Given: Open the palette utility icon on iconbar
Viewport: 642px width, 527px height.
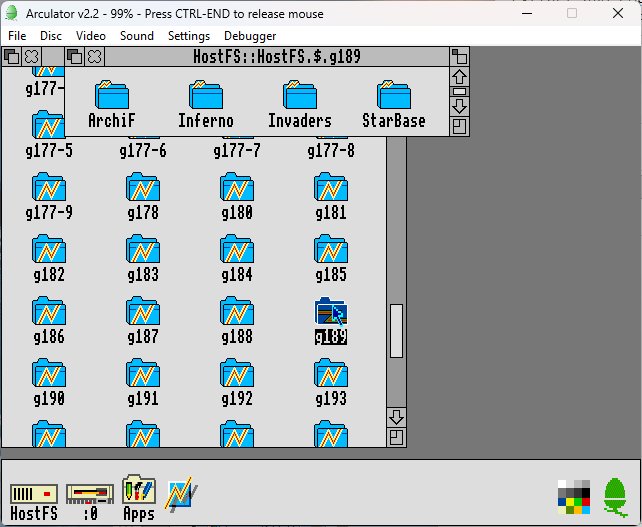Looking at the screenshot, I should (x=574, y=497).
